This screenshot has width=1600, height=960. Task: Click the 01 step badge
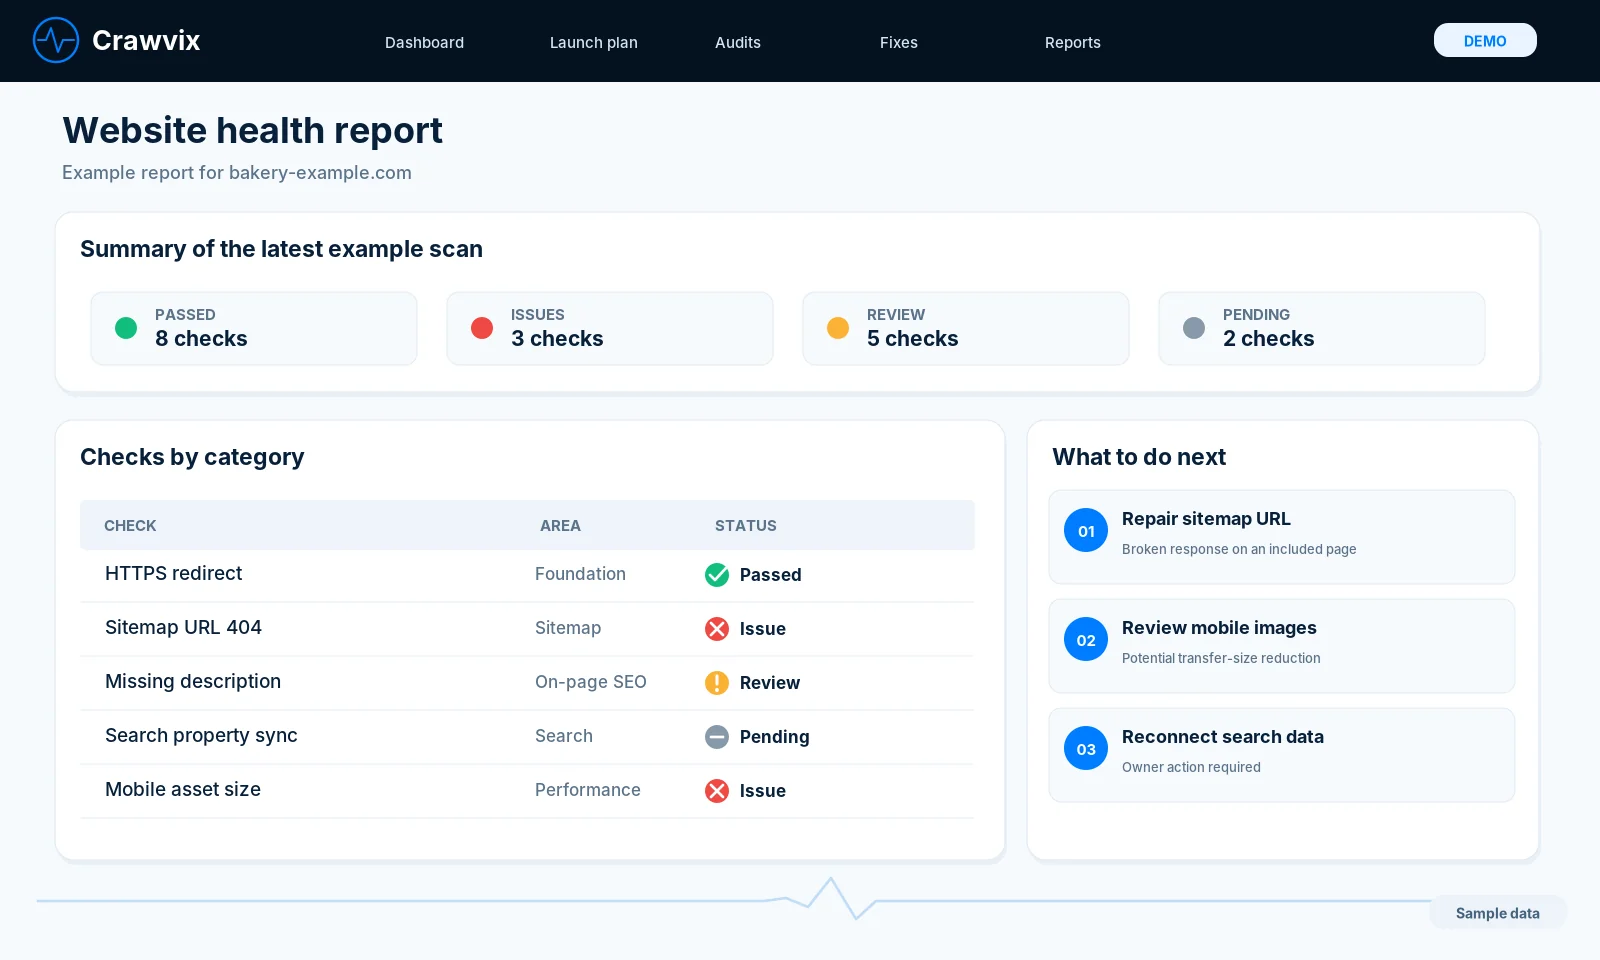pyautogui.click(x=1086, y=531)
